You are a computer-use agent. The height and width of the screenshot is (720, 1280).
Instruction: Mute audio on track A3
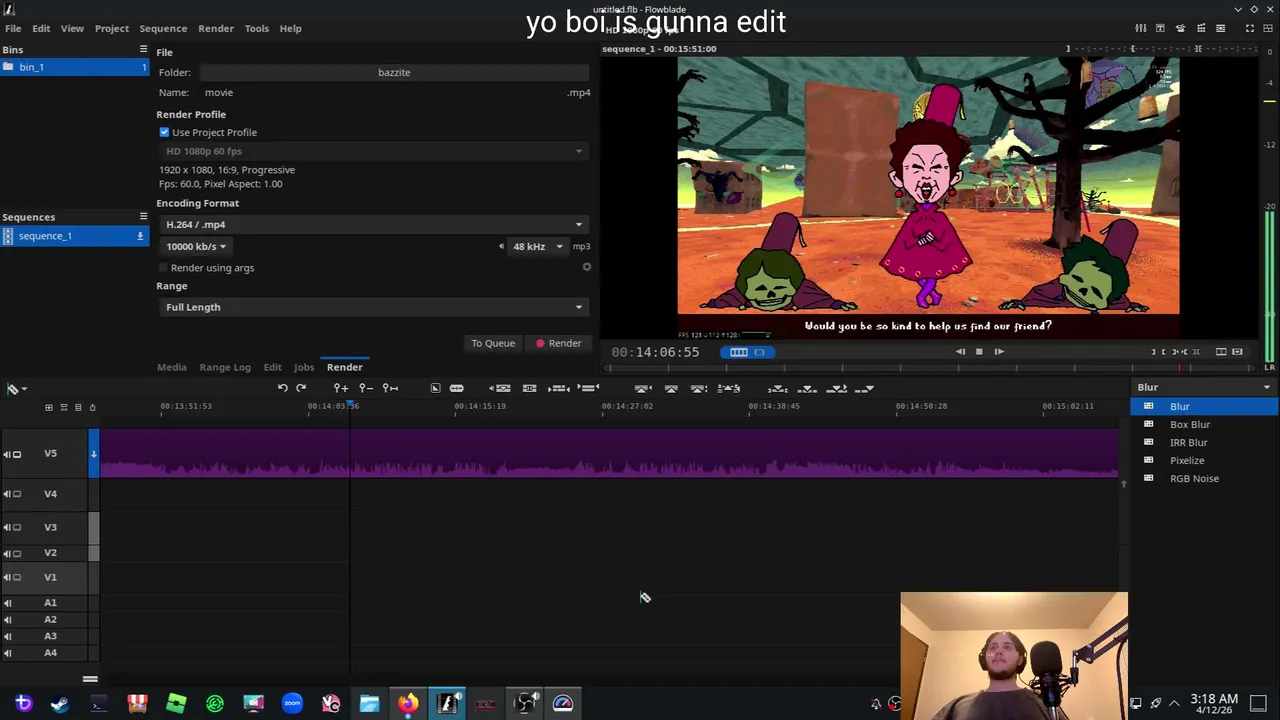point(7,636)
